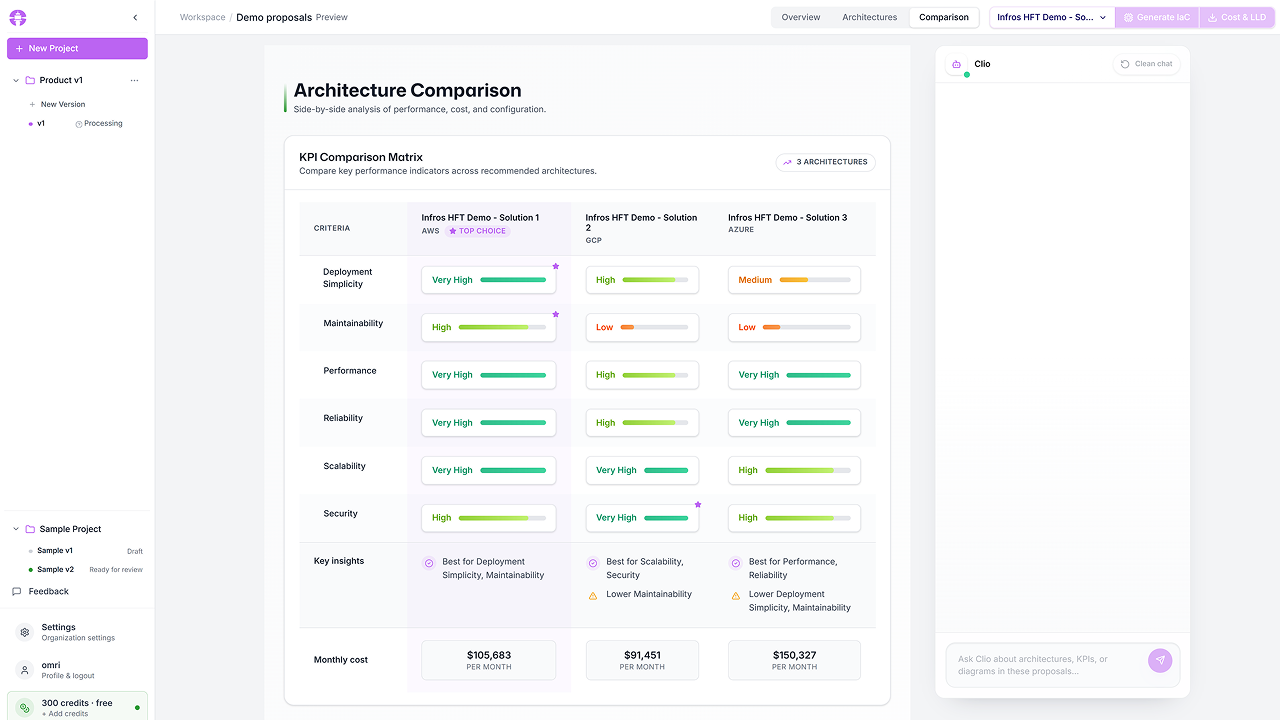The width and height of the screenshot is (1280, 720).
Task: Click the folder icon next to Product v1
Action: (x=30, y=80)
